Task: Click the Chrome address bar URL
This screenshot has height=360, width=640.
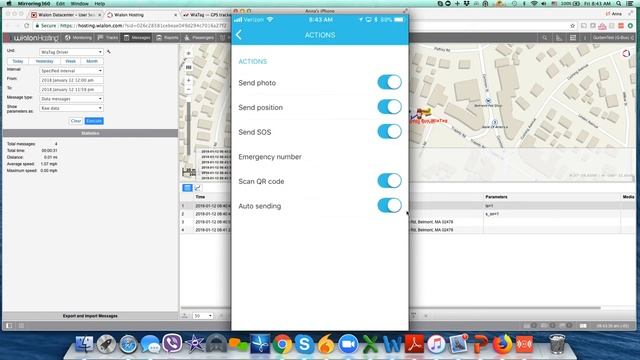Action: (143, 26)
